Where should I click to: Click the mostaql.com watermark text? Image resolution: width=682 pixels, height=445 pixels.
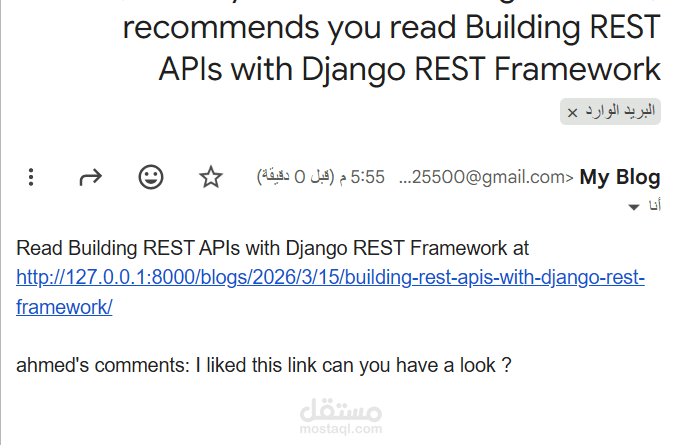click(x=341, y=429)
